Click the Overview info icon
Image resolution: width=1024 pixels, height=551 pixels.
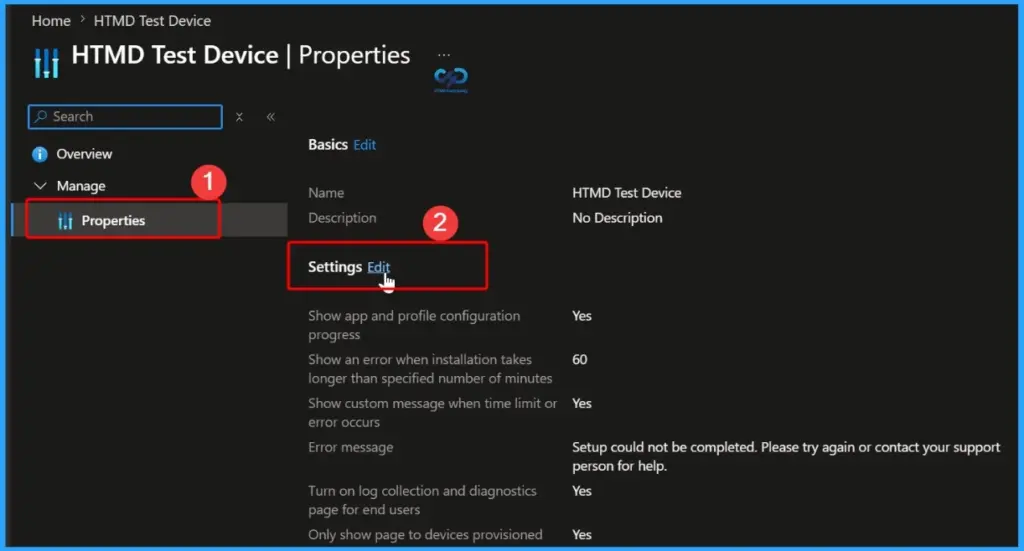(x=40, y=154)
